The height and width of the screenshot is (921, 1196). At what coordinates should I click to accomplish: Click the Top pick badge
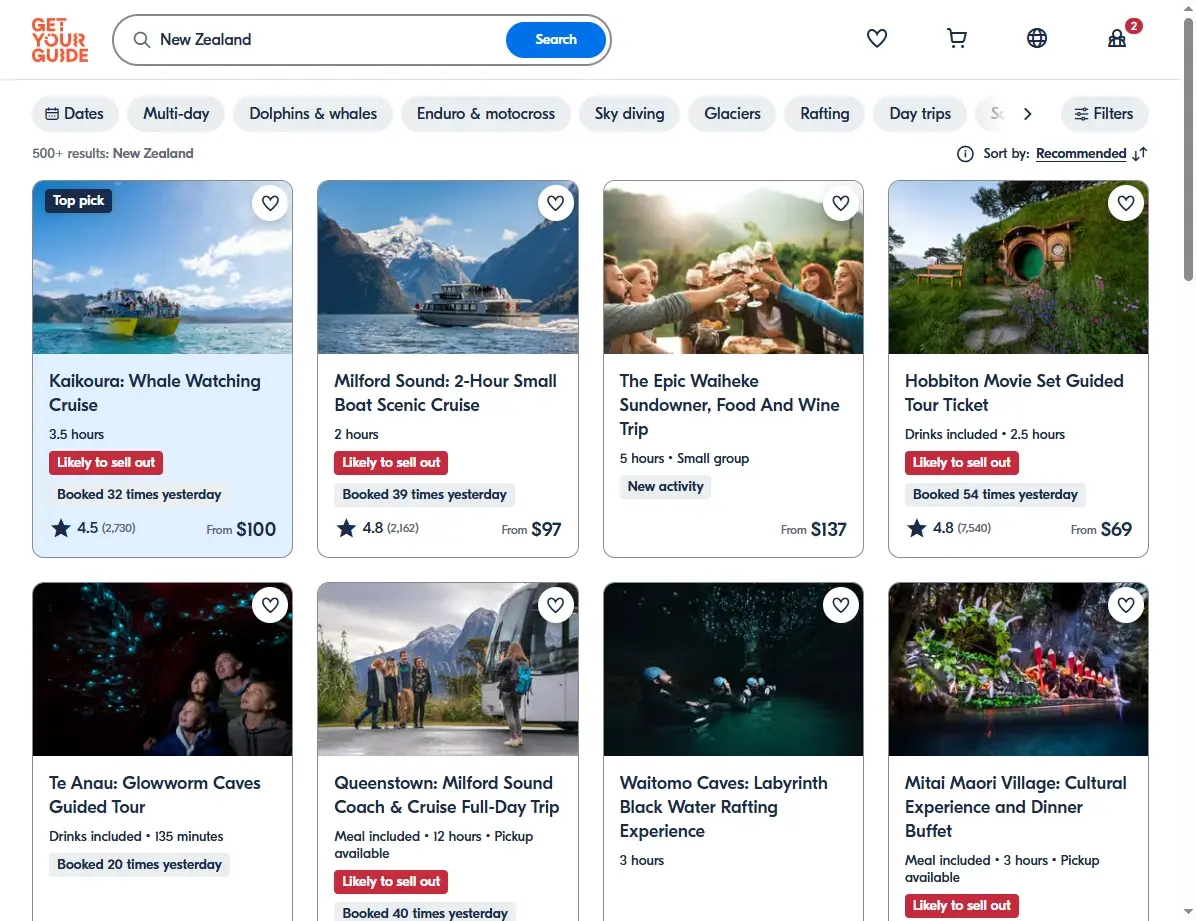click(x=79, y=201)
